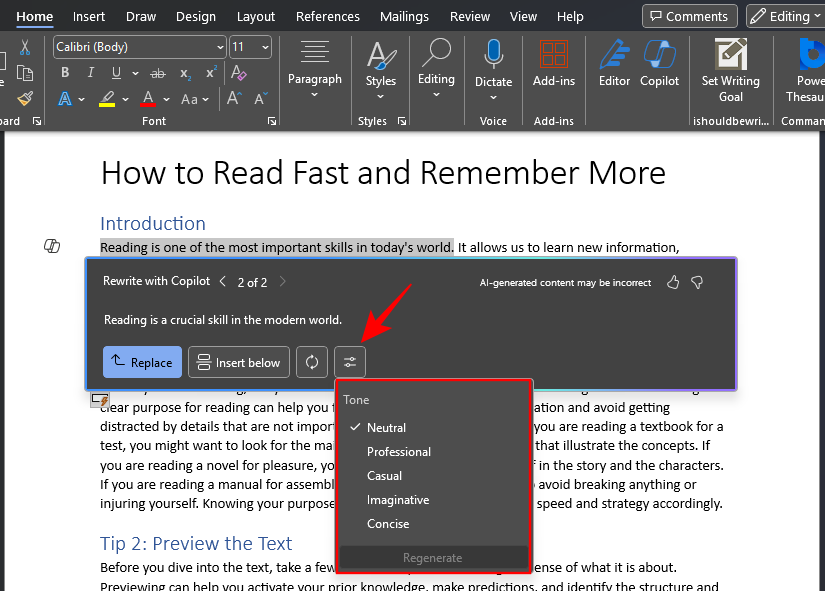
Task: Click the Copilot icon in document margin
Action: tap(52, 246)
